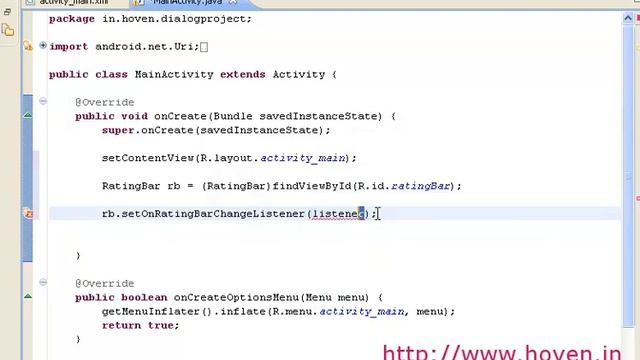Click the vertical scrollbar thumb of the editor
640x360 pixels.
(628, 176)
